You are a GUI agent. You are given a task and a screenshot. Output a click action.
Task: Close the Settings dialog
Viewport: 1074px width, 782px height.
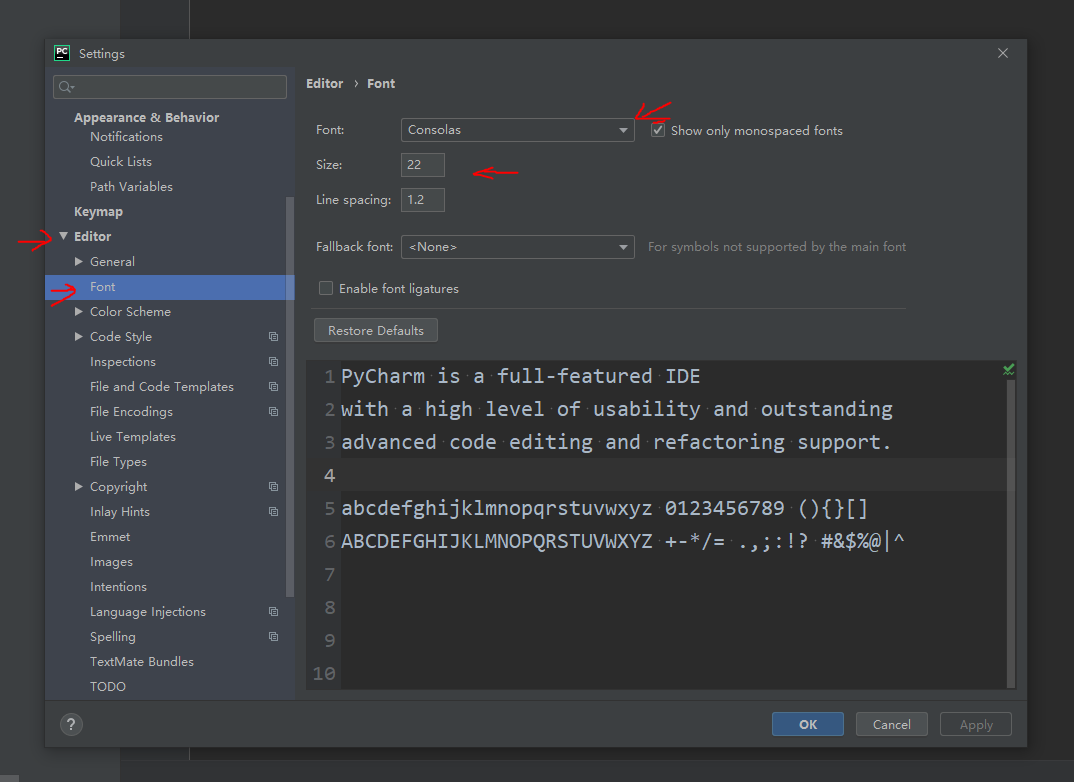[1003, 53]
